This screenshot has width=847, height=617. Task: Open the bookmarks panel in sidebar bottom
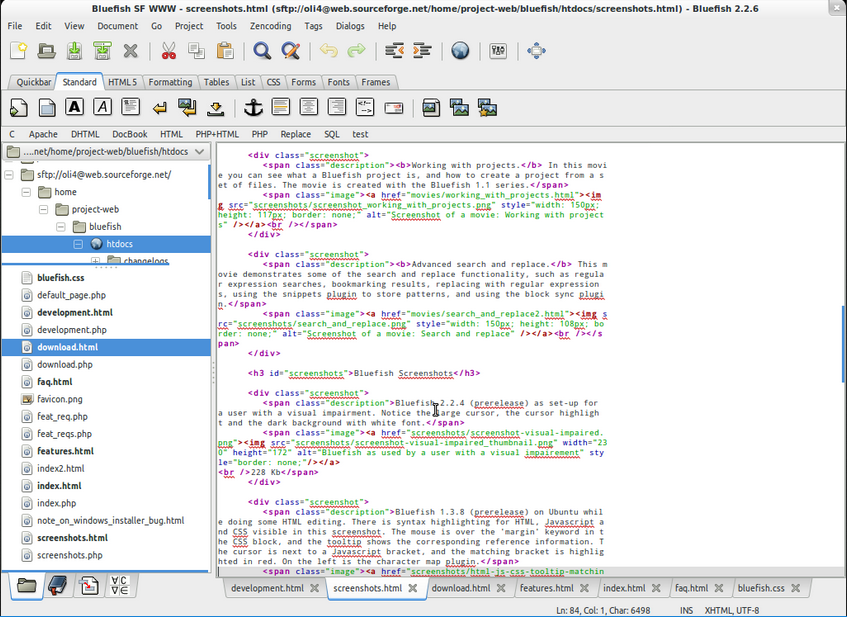(59, 586)
